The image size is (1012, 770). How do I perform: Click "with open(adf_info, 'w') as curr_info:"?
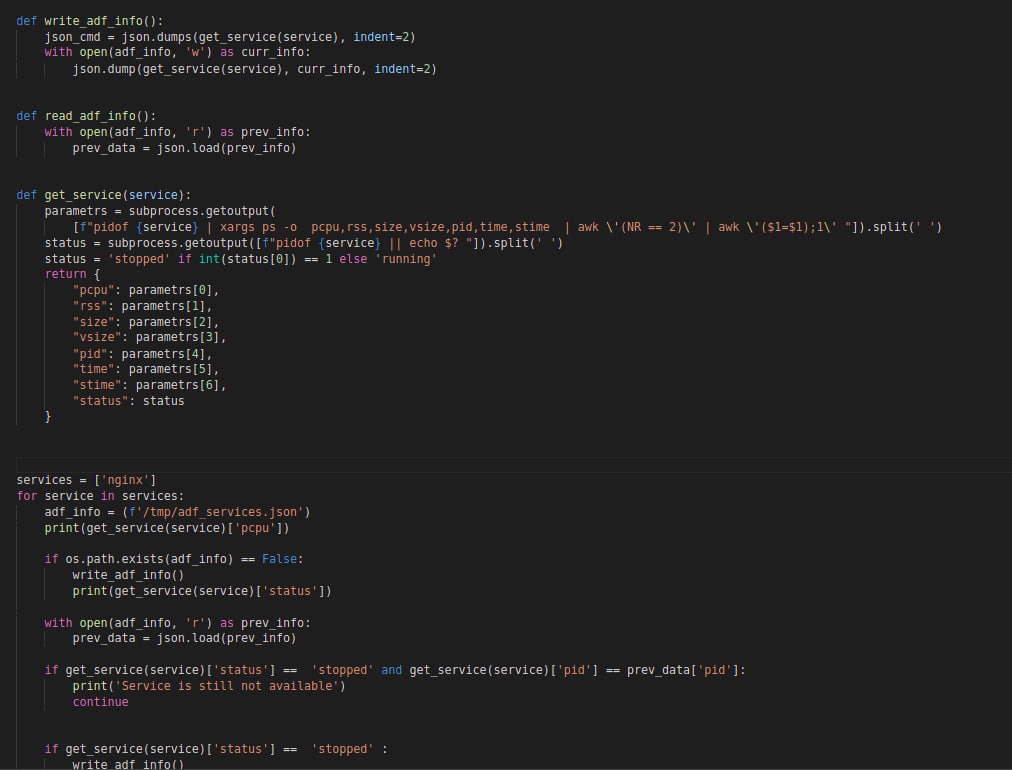(x=177, y=52)
